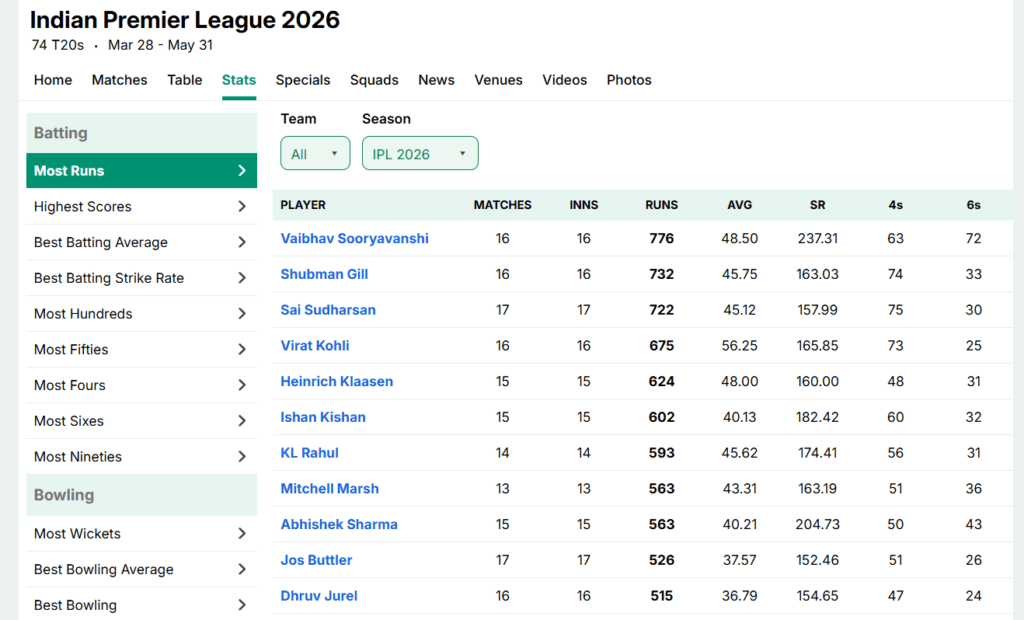Click the MATCHES column header
Viewport: 1024px width, 620px height.
[503, 205]
